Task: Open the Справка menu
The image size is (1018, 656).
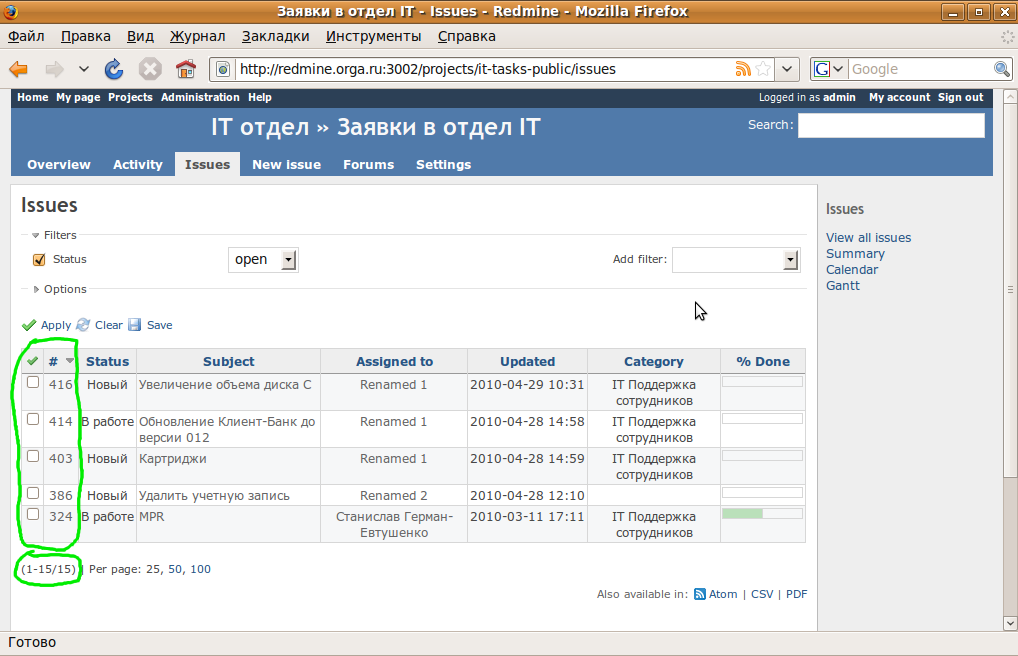Action: [466, 36]
